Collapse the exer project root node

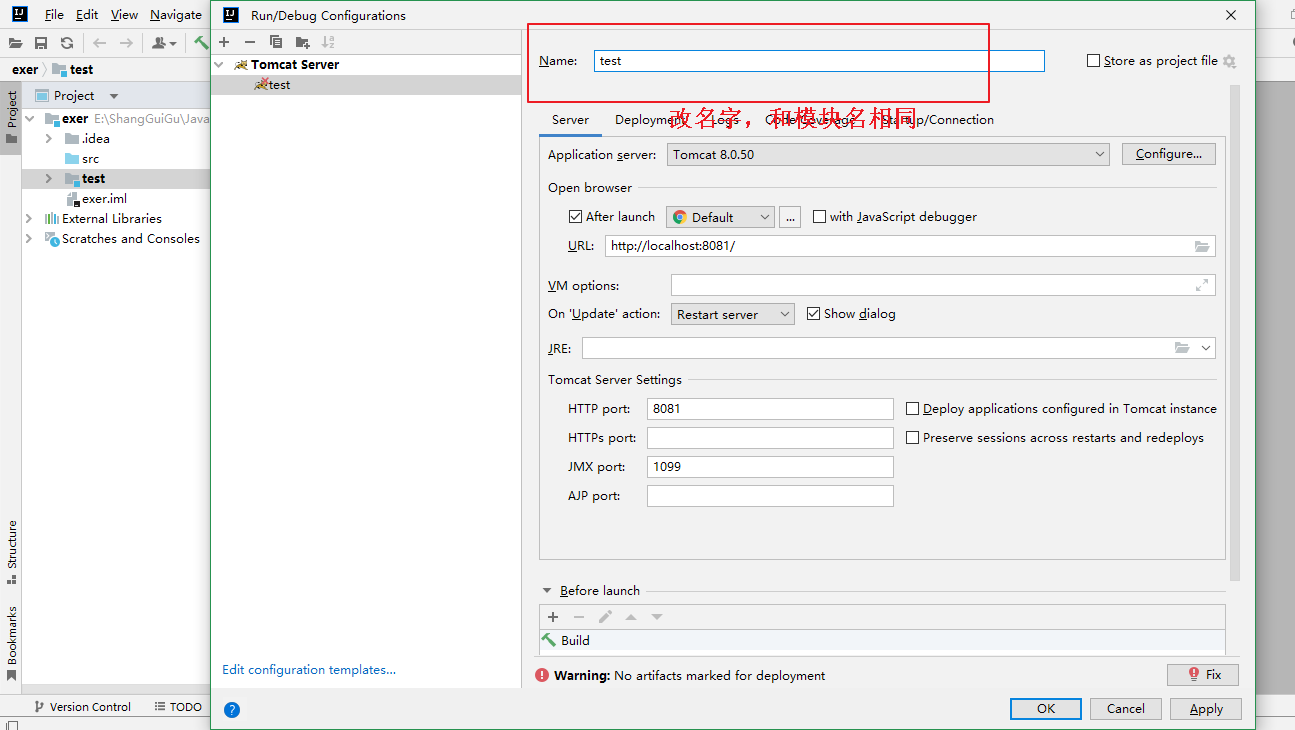pos(28,118)
